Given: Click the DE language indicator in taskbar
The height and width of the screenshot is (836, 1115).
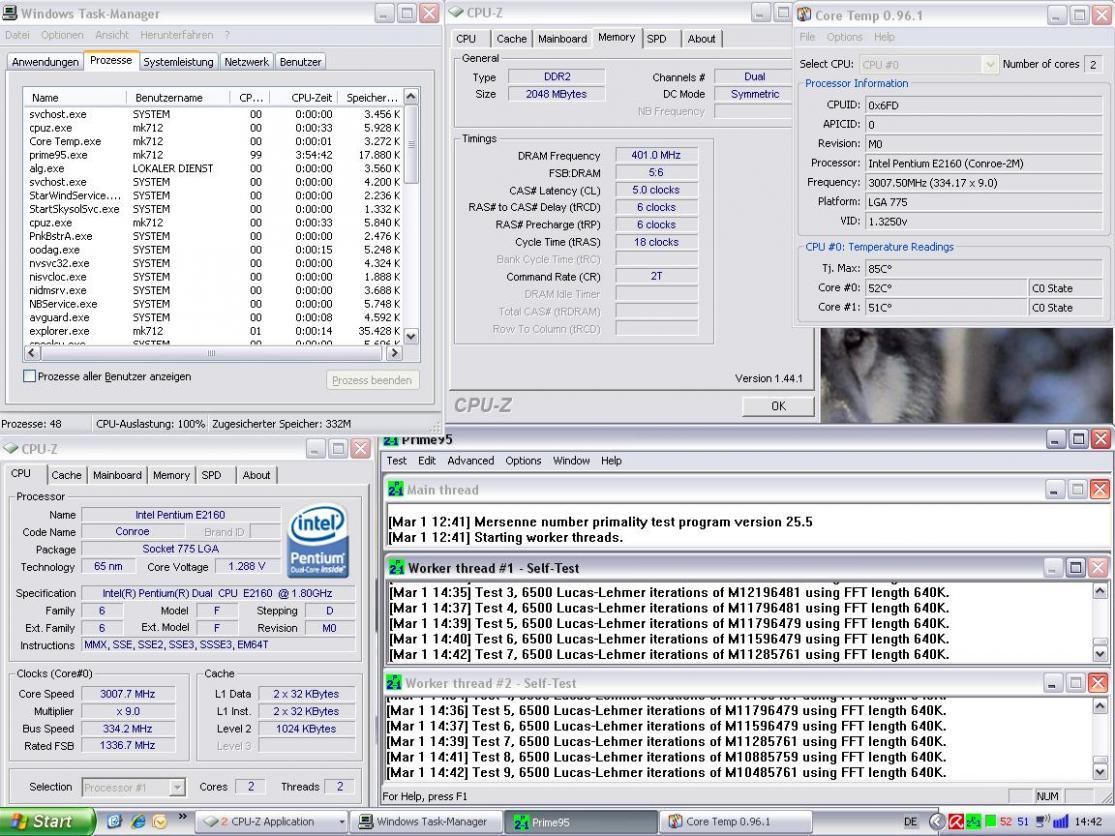Looking at the screenshot, I should (910, 822).
